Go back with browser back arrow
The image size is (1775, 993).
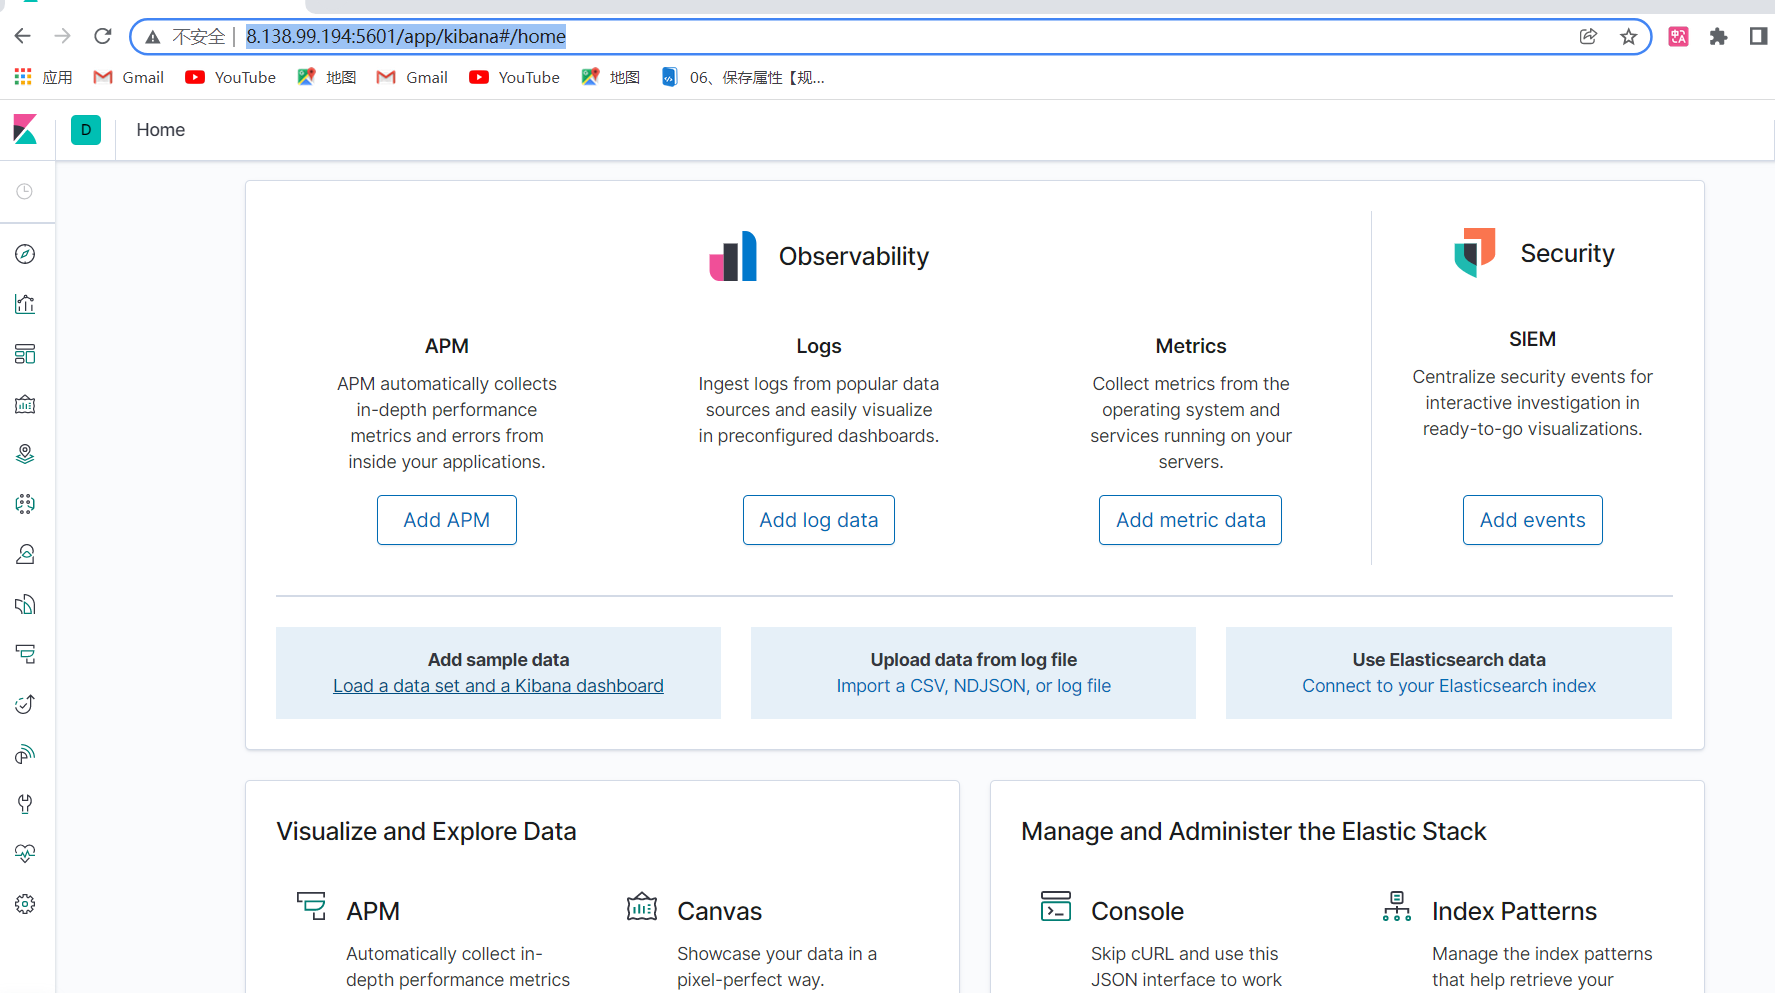(x=23, y=36)
